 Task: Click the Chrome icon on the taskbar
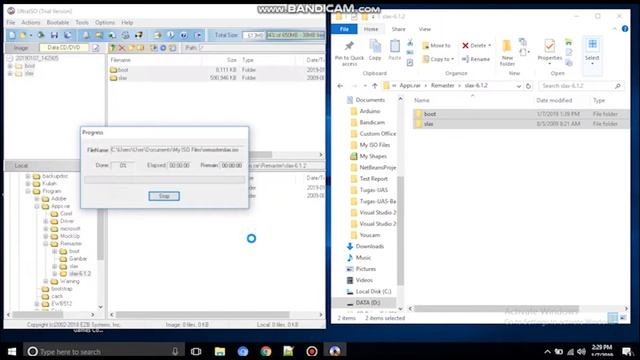pos(266,351)
